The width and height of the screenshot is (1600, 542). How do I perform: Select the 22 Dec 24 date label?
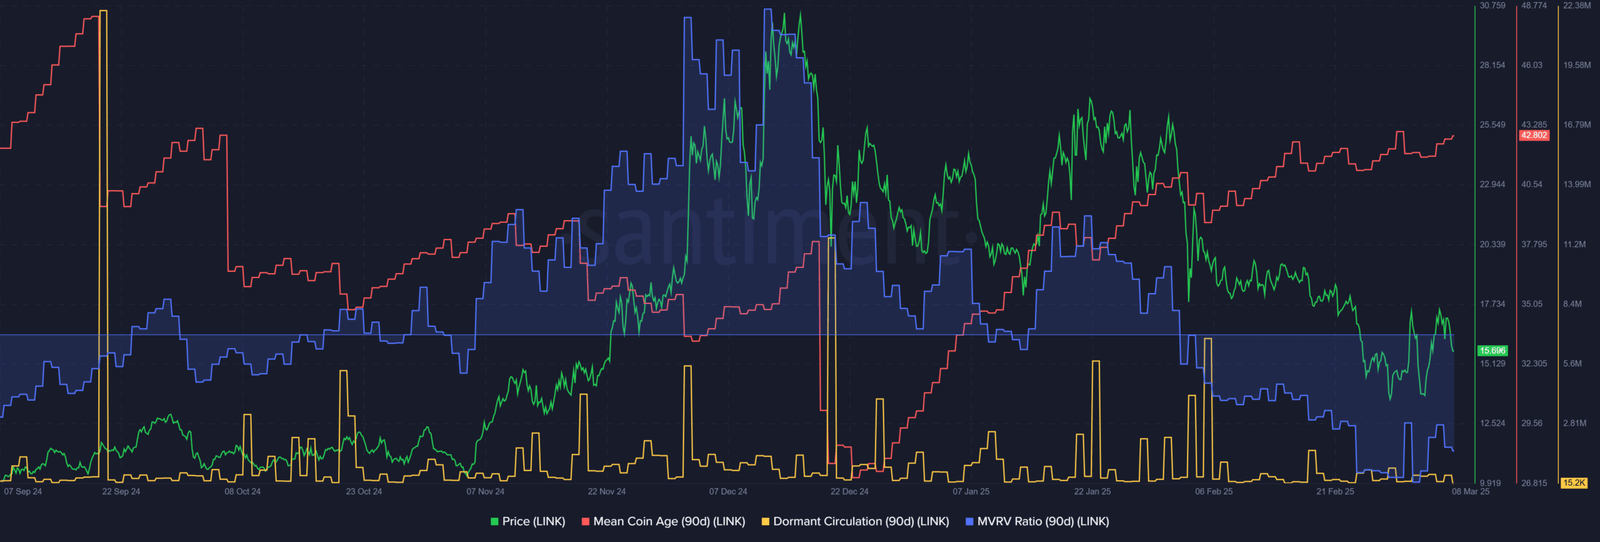point(849,492)
